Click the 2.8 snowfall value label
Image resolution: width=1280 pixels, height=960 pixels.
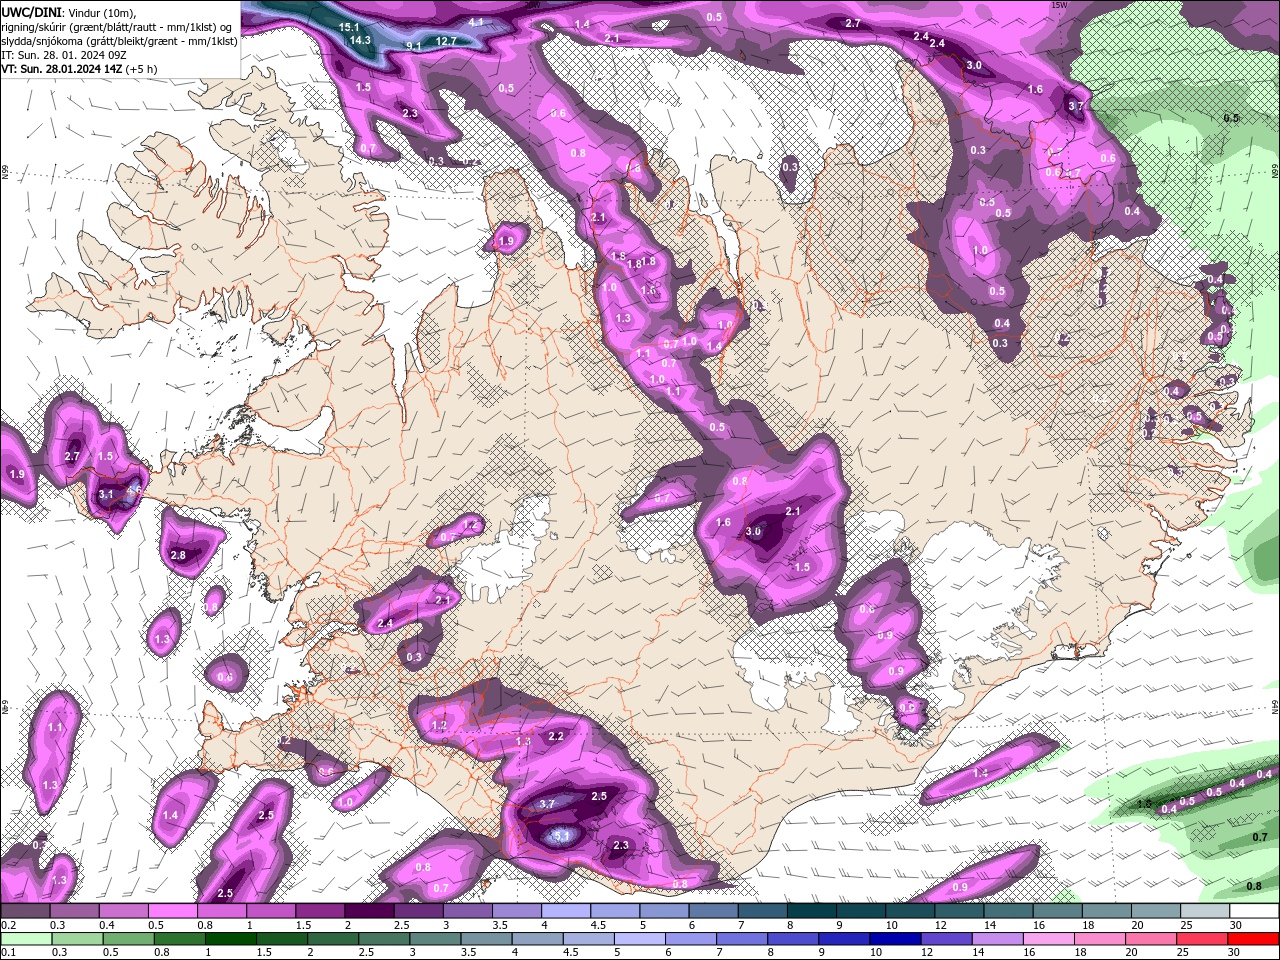tap(178, 555)
